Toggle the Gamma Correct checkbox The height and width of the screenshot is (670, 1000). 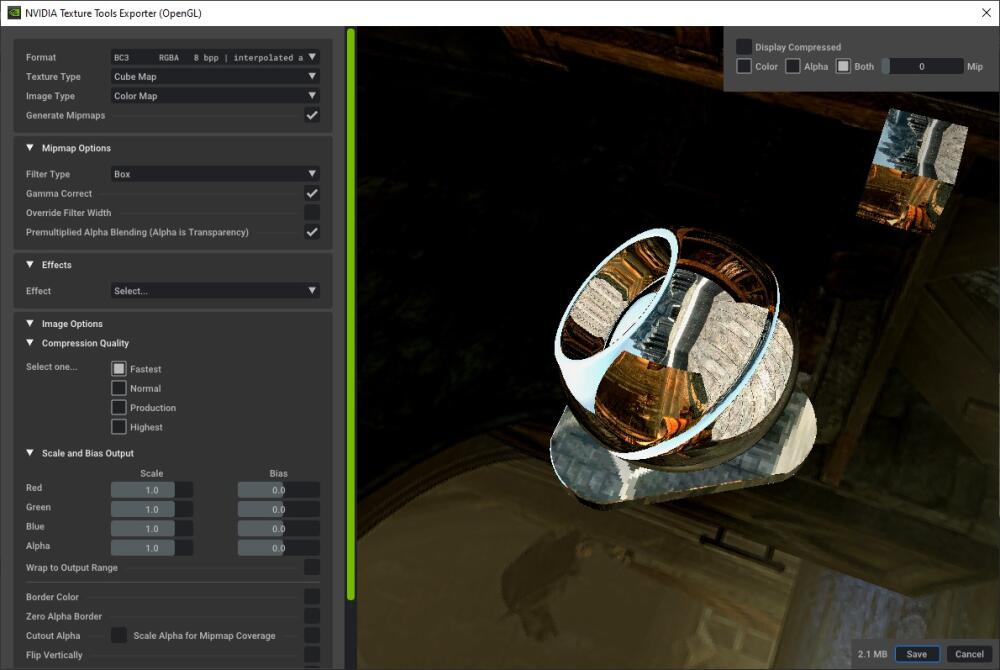tap(312, 193)
